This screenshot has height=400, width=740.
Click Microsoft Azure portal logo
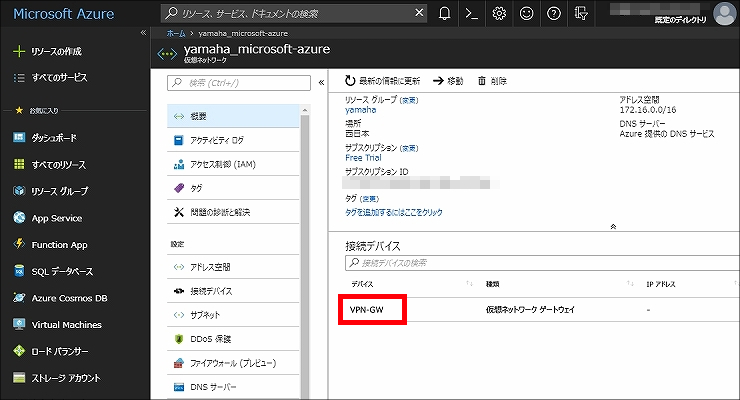pos(64,14)
